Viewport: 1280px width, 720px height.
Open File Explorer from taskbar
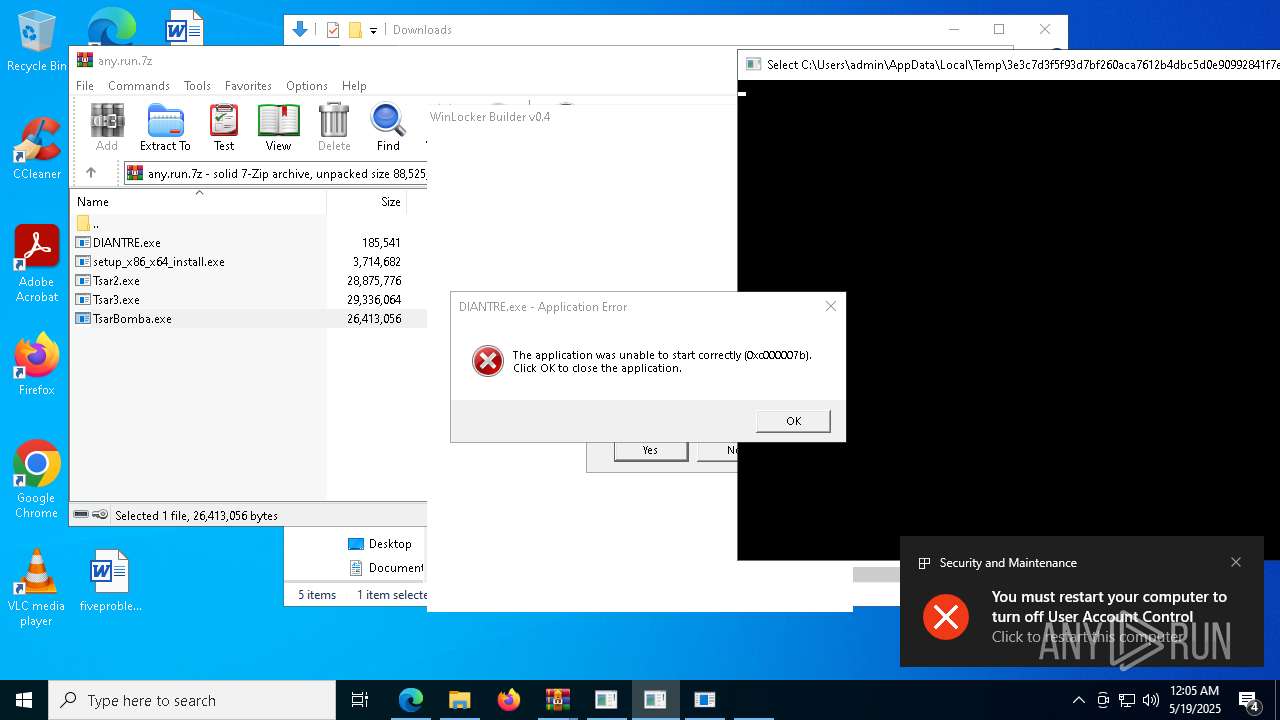click(x=460, y=700)
